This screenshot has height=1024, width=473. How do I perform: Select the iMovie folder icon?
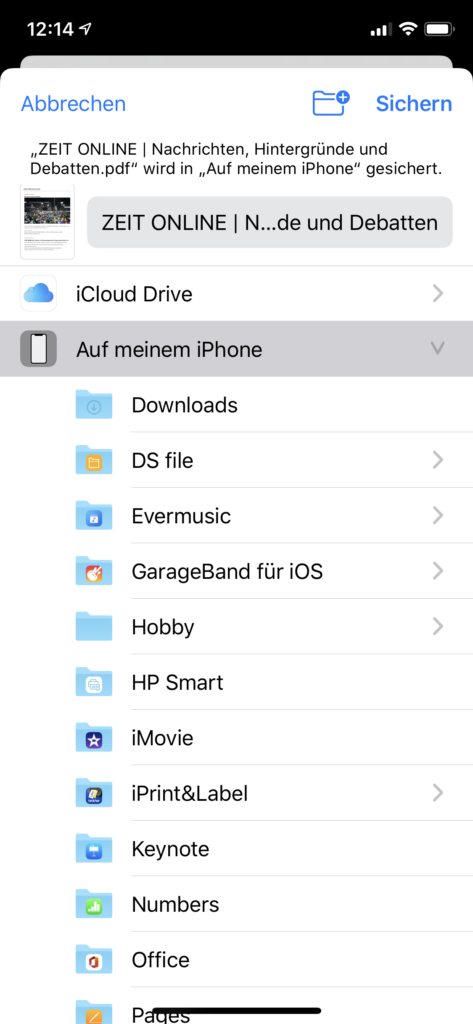tap(94, 738)
